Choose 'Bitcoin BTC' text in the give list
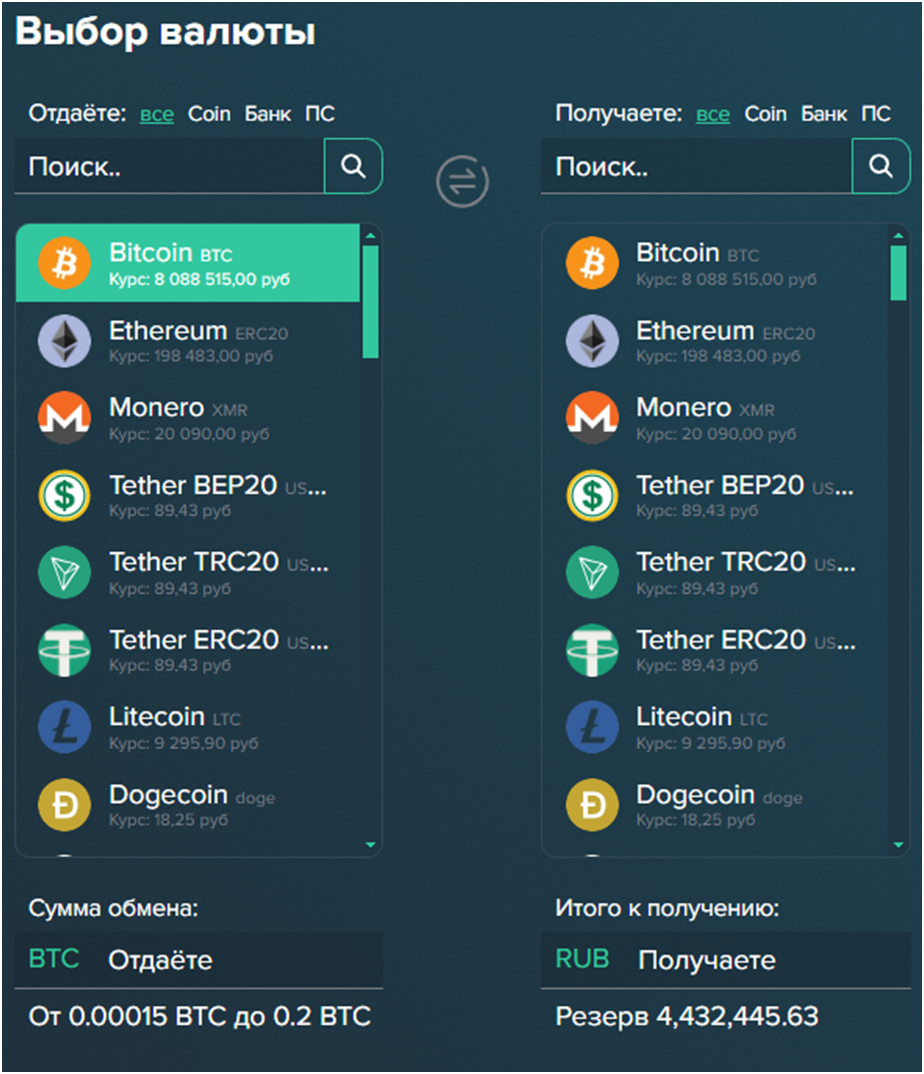 [171, 253]
